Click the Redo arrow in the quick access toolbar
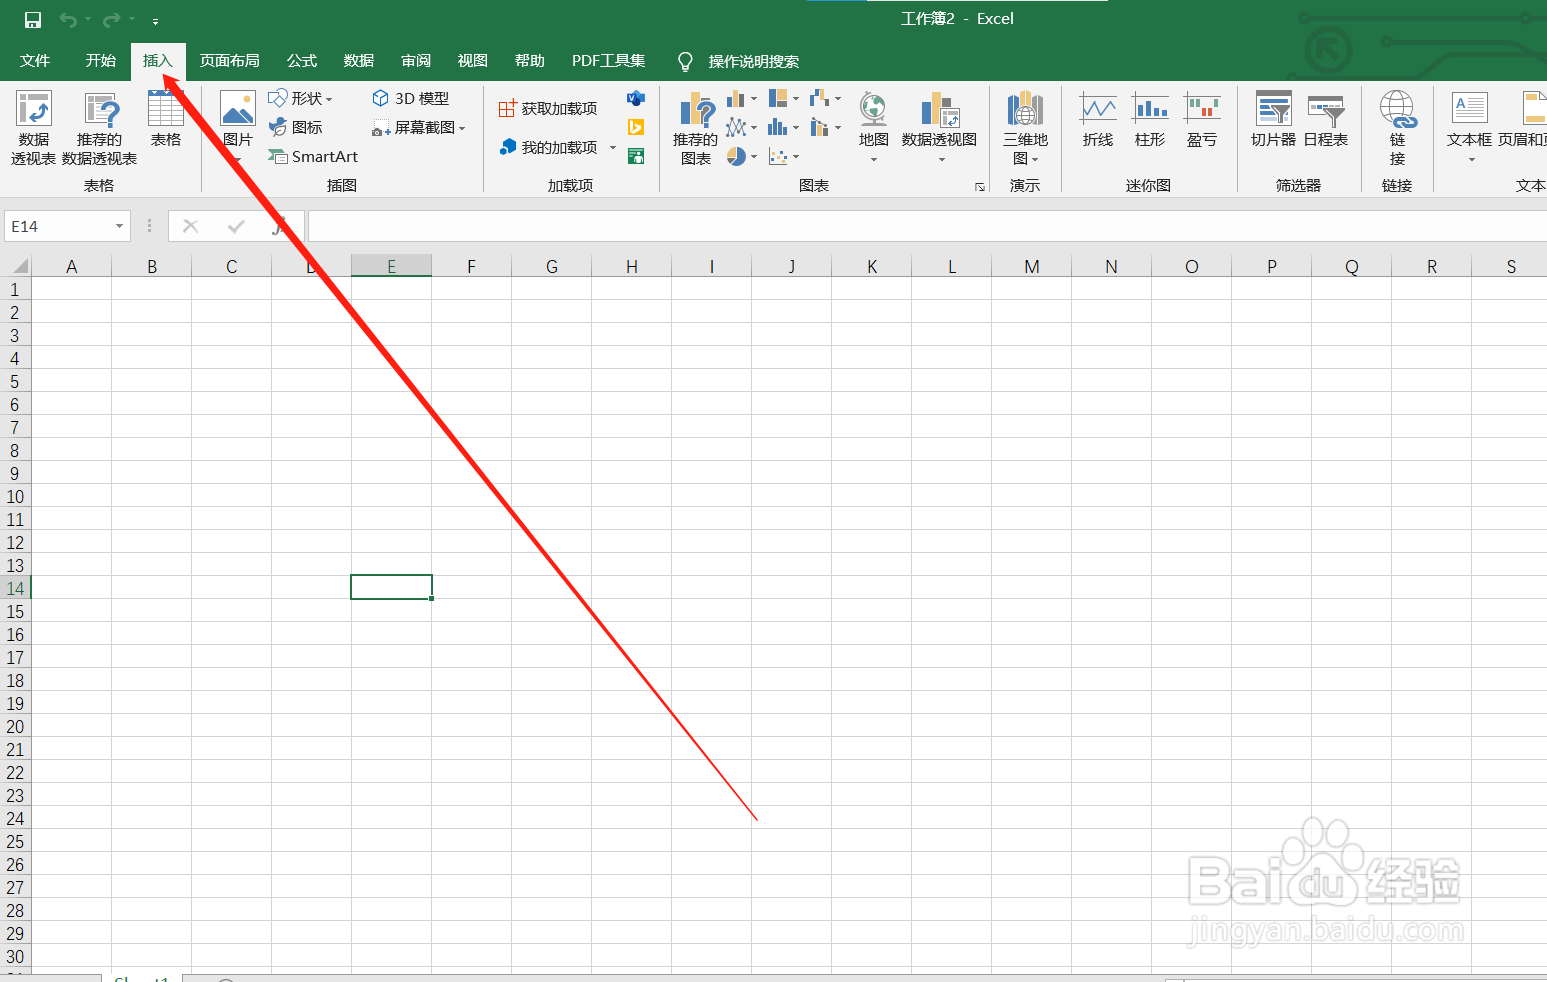Screen dimensions: 1547x982 pos(112,20)
